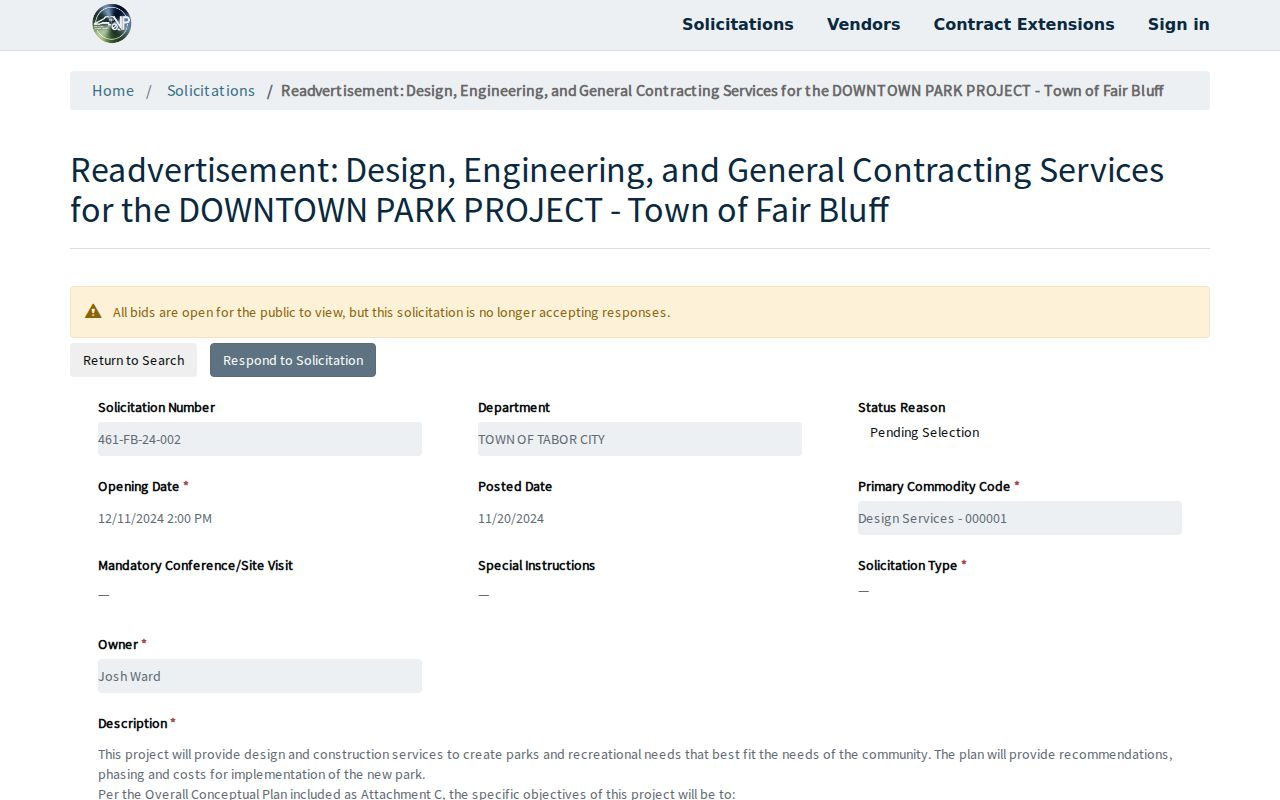Follow the Home breadcrumb link
Image resolution: width=1280 pixels, height=800 pixels.
click(x=113, y=90)
